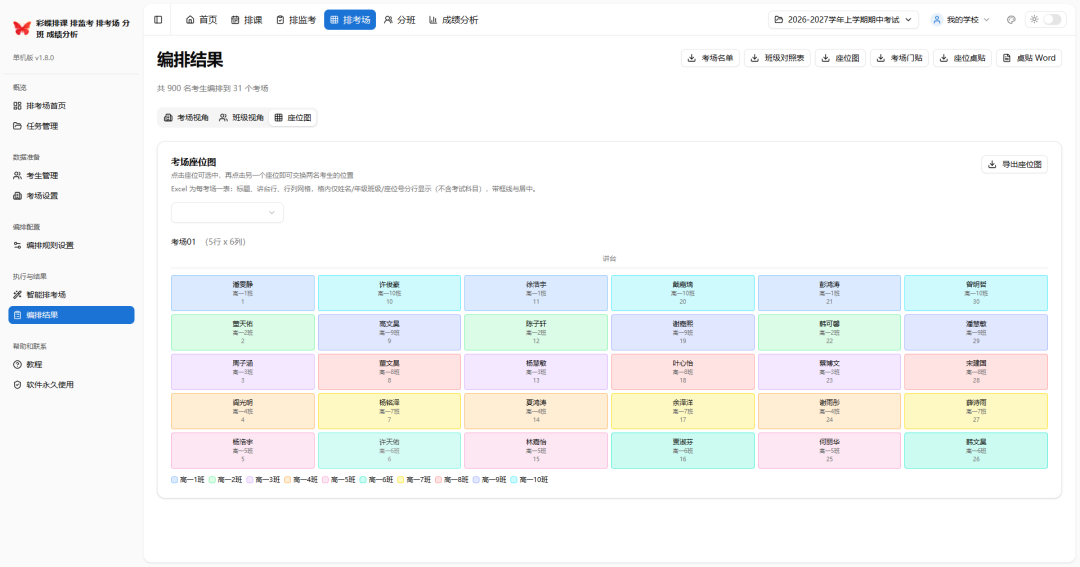Click the 单机版 v1.8.0 version label
Screen dimensions: 1080x567
pos(33,58)
